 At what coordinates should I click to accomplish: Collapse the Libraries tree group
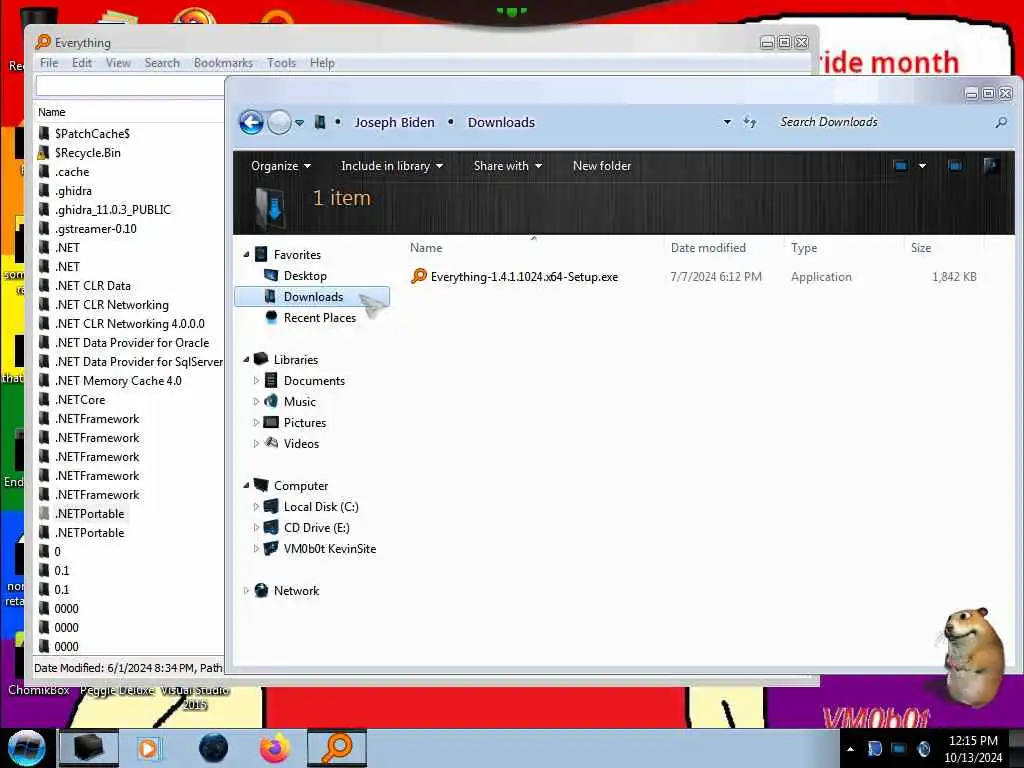(x=246, y=360)
